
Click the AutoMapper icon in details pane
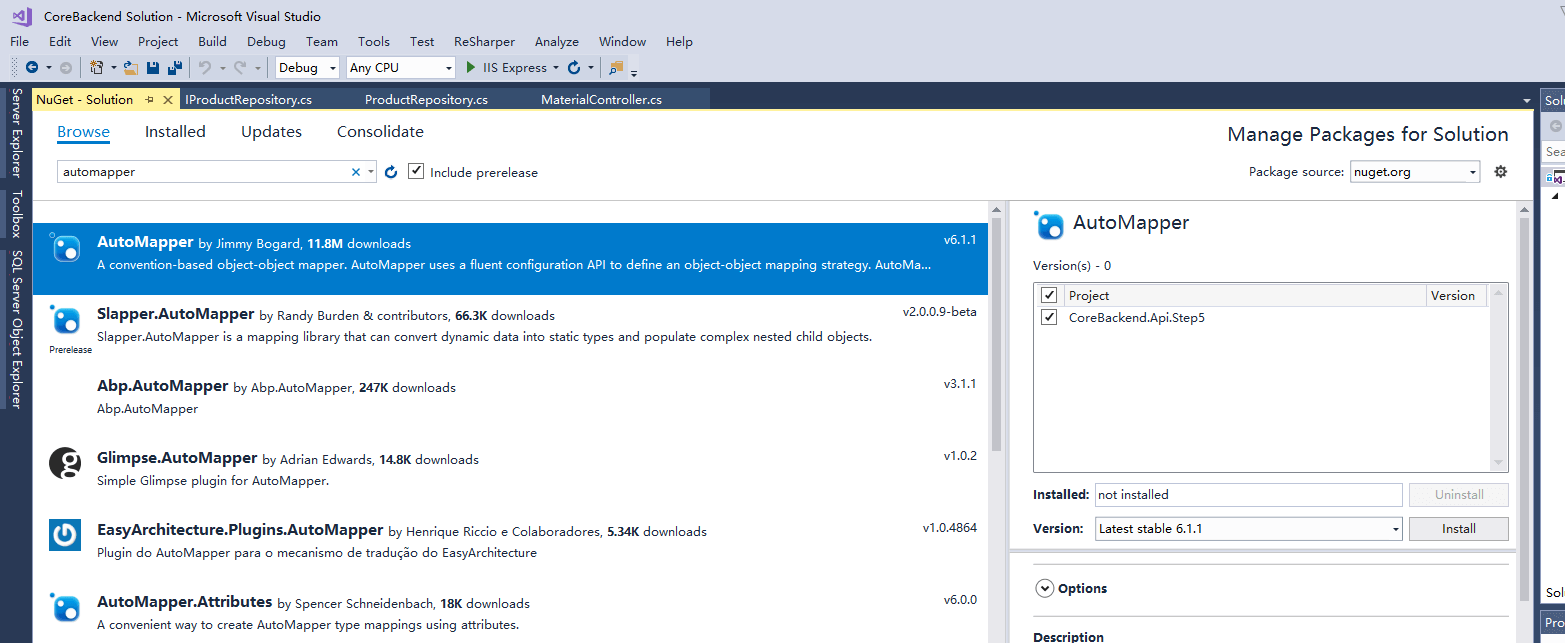pos(1049,226)
